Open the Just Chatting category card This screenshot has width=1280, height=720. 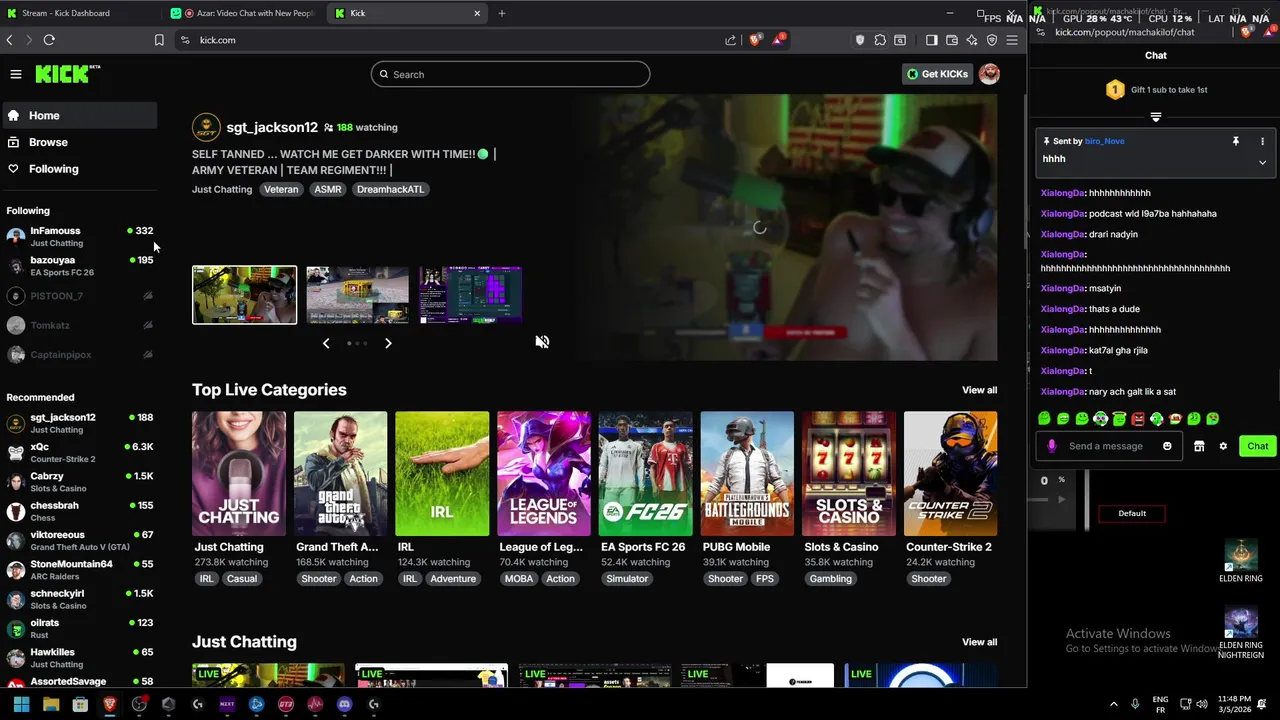239,474
